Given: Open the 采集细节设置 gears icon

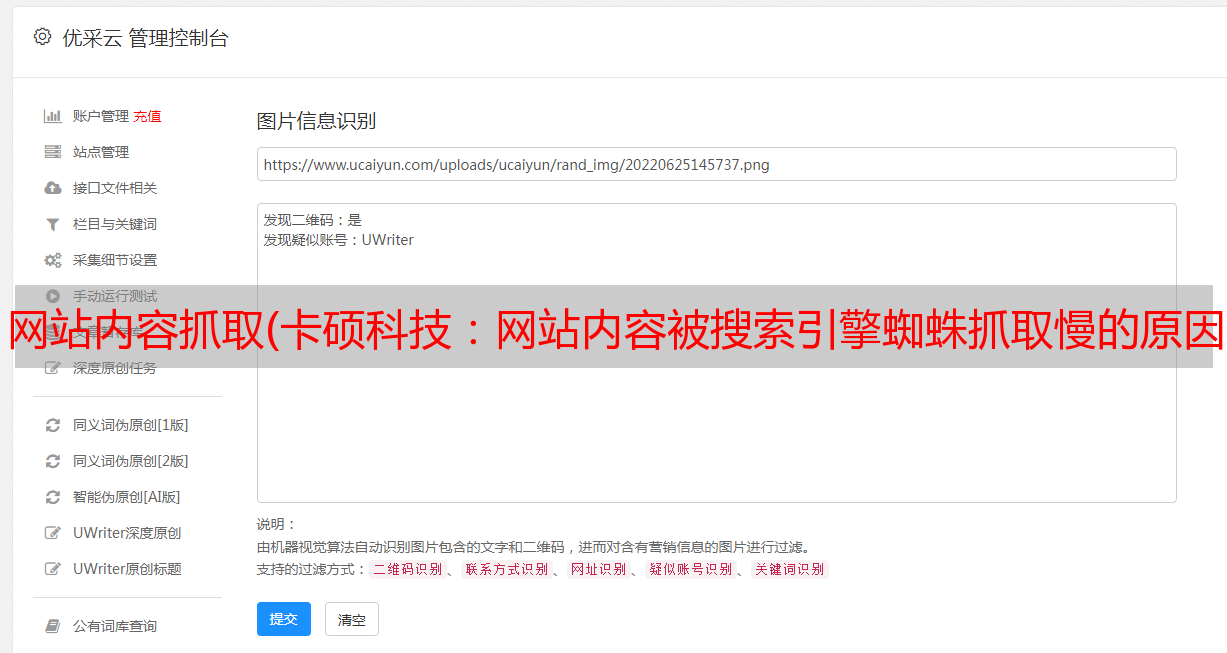Looking at the screenshot, I should coord(53,260).
